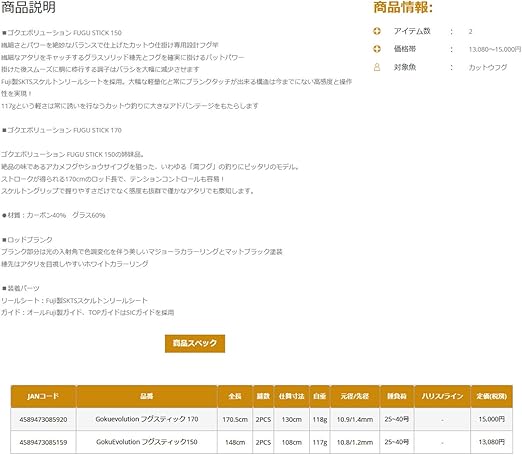Screen dimensions: 522x455
Task: Click the 130cm cell
Action: tap(292, 419)
